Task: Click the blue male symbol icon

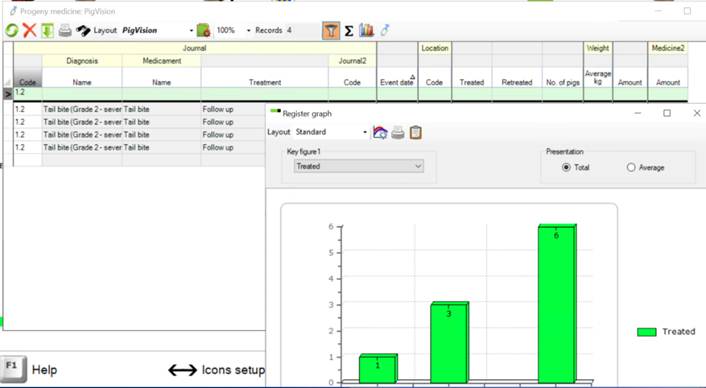Action: pos(385,30)
